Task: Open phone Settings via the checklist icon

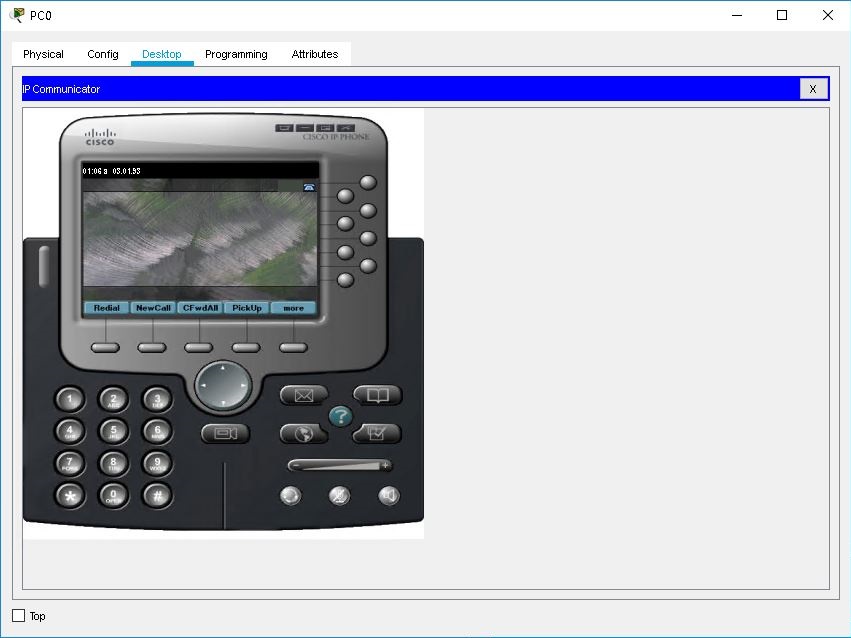Action: (x=377, y=434)
